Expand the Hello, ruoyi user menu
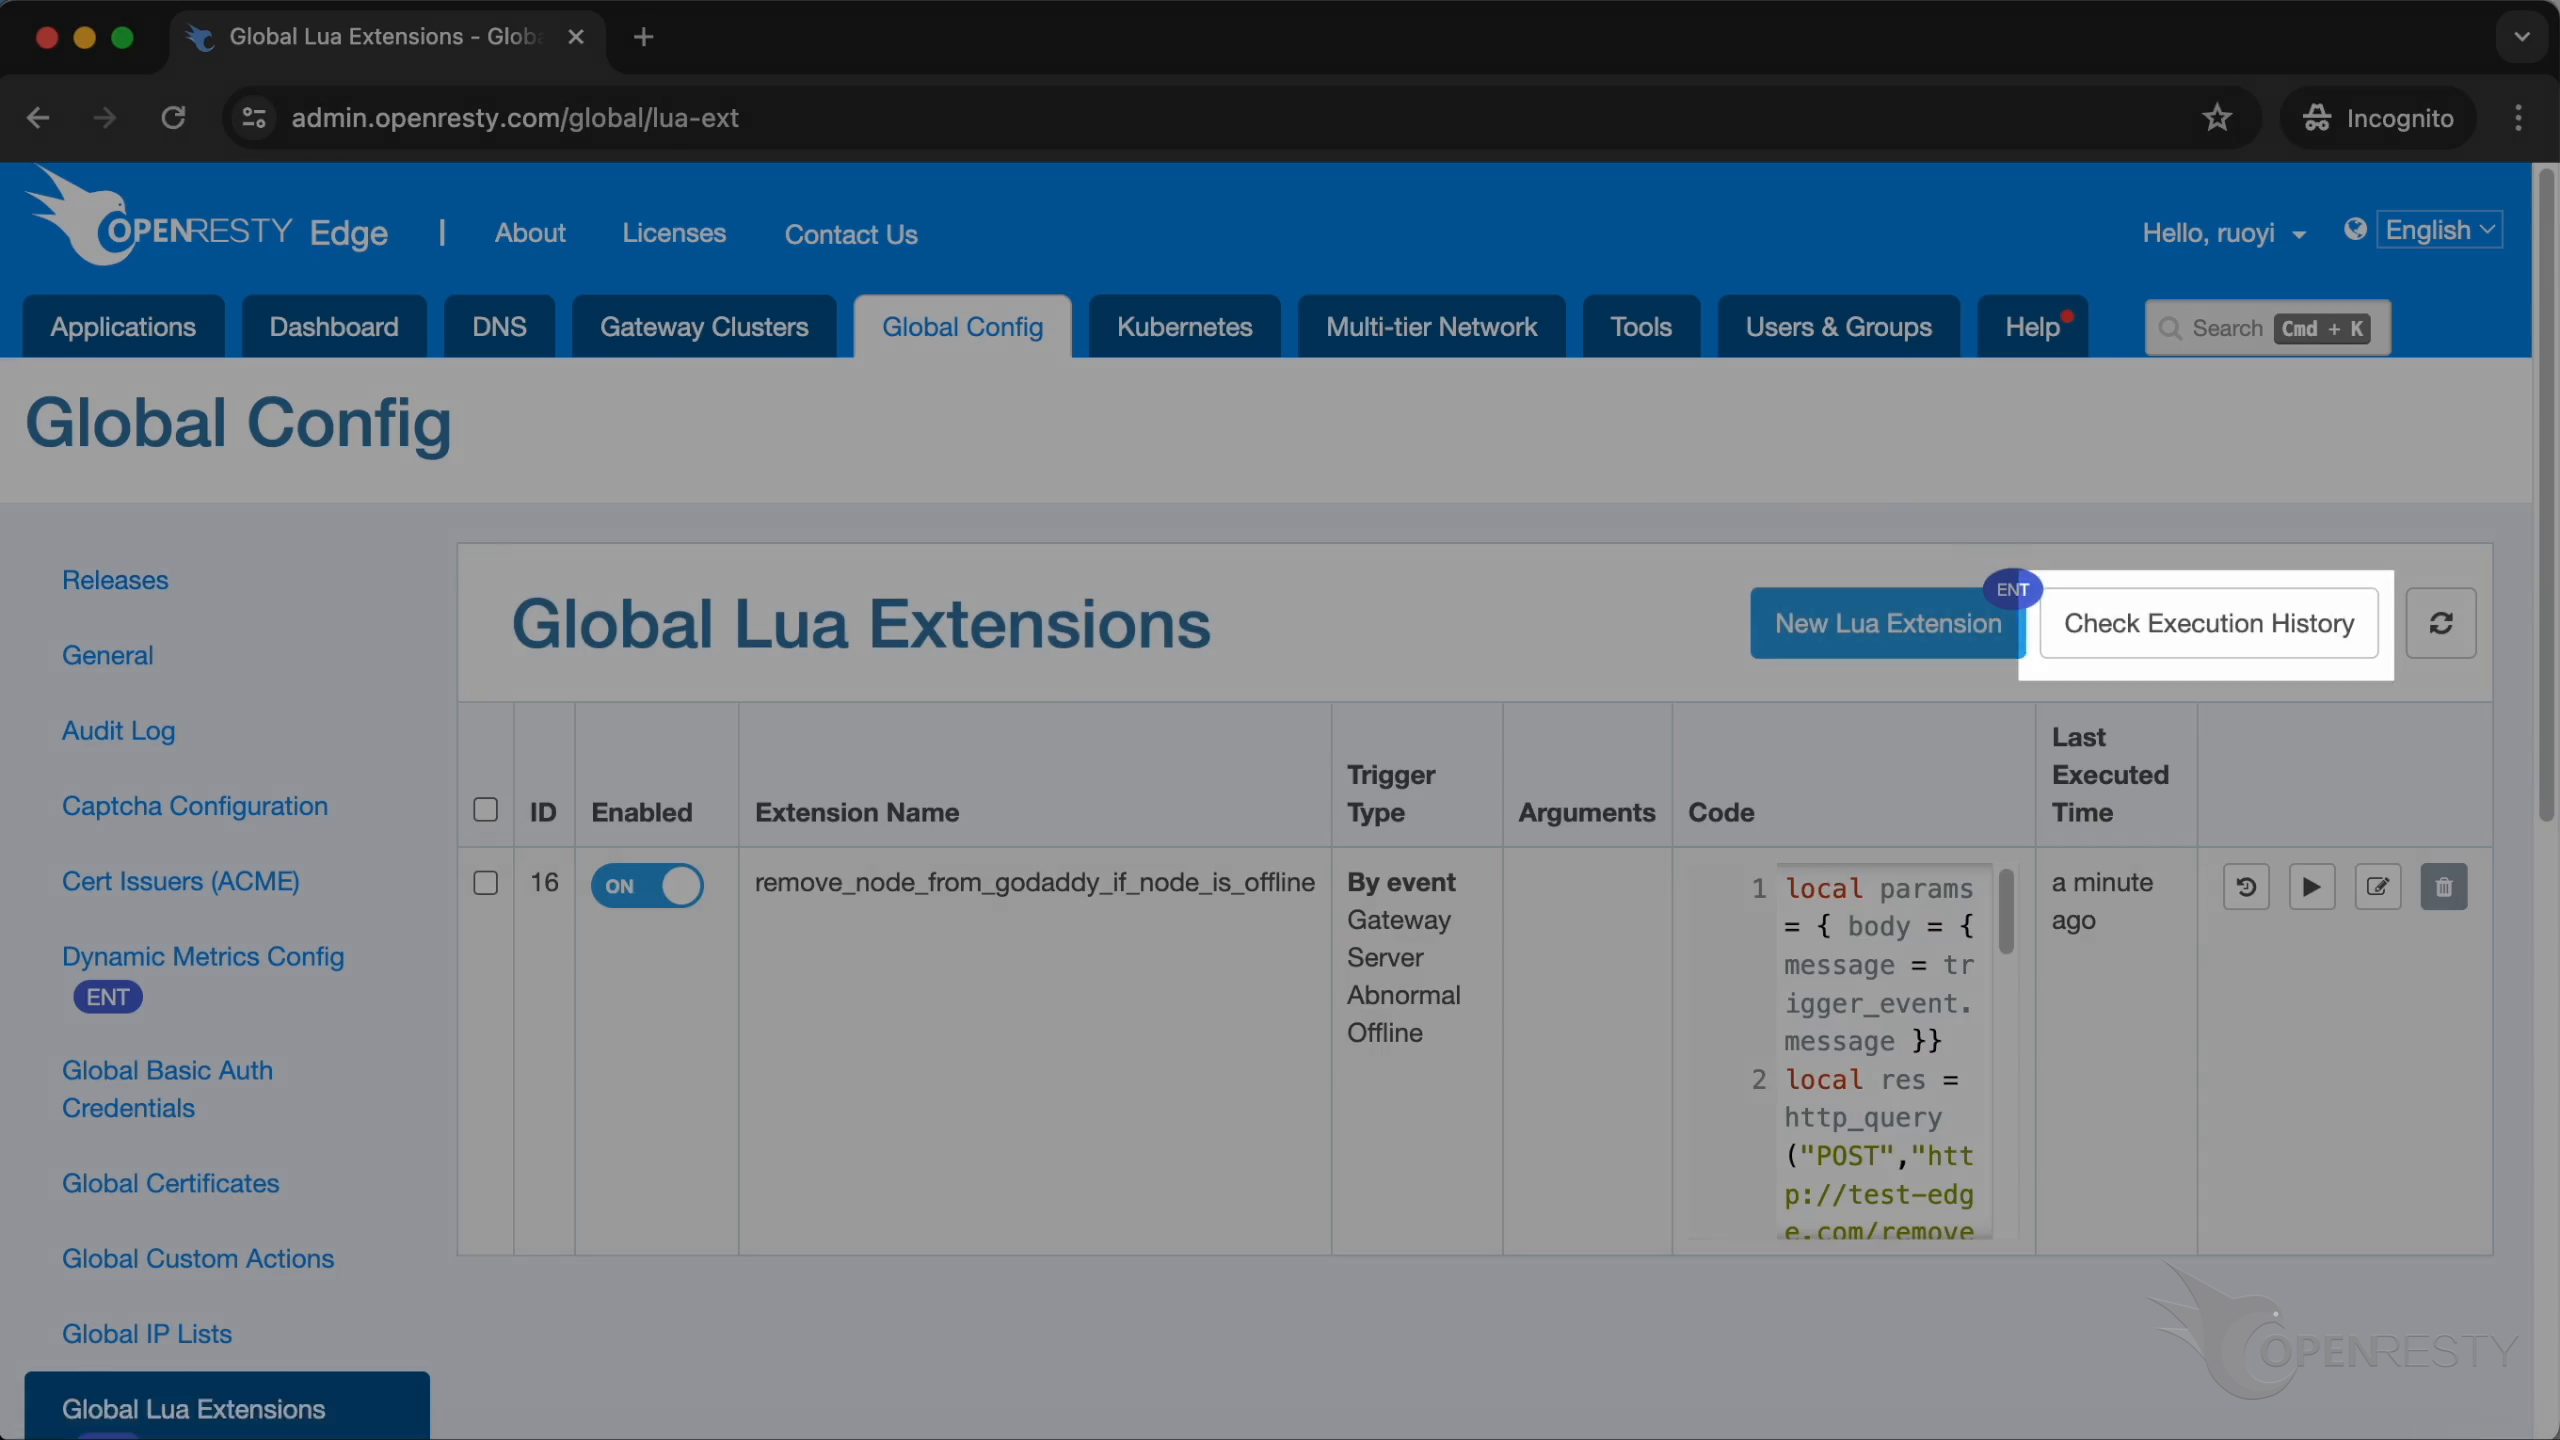This screenshot has height=1440, width=2560. [x=2224, y=233]
